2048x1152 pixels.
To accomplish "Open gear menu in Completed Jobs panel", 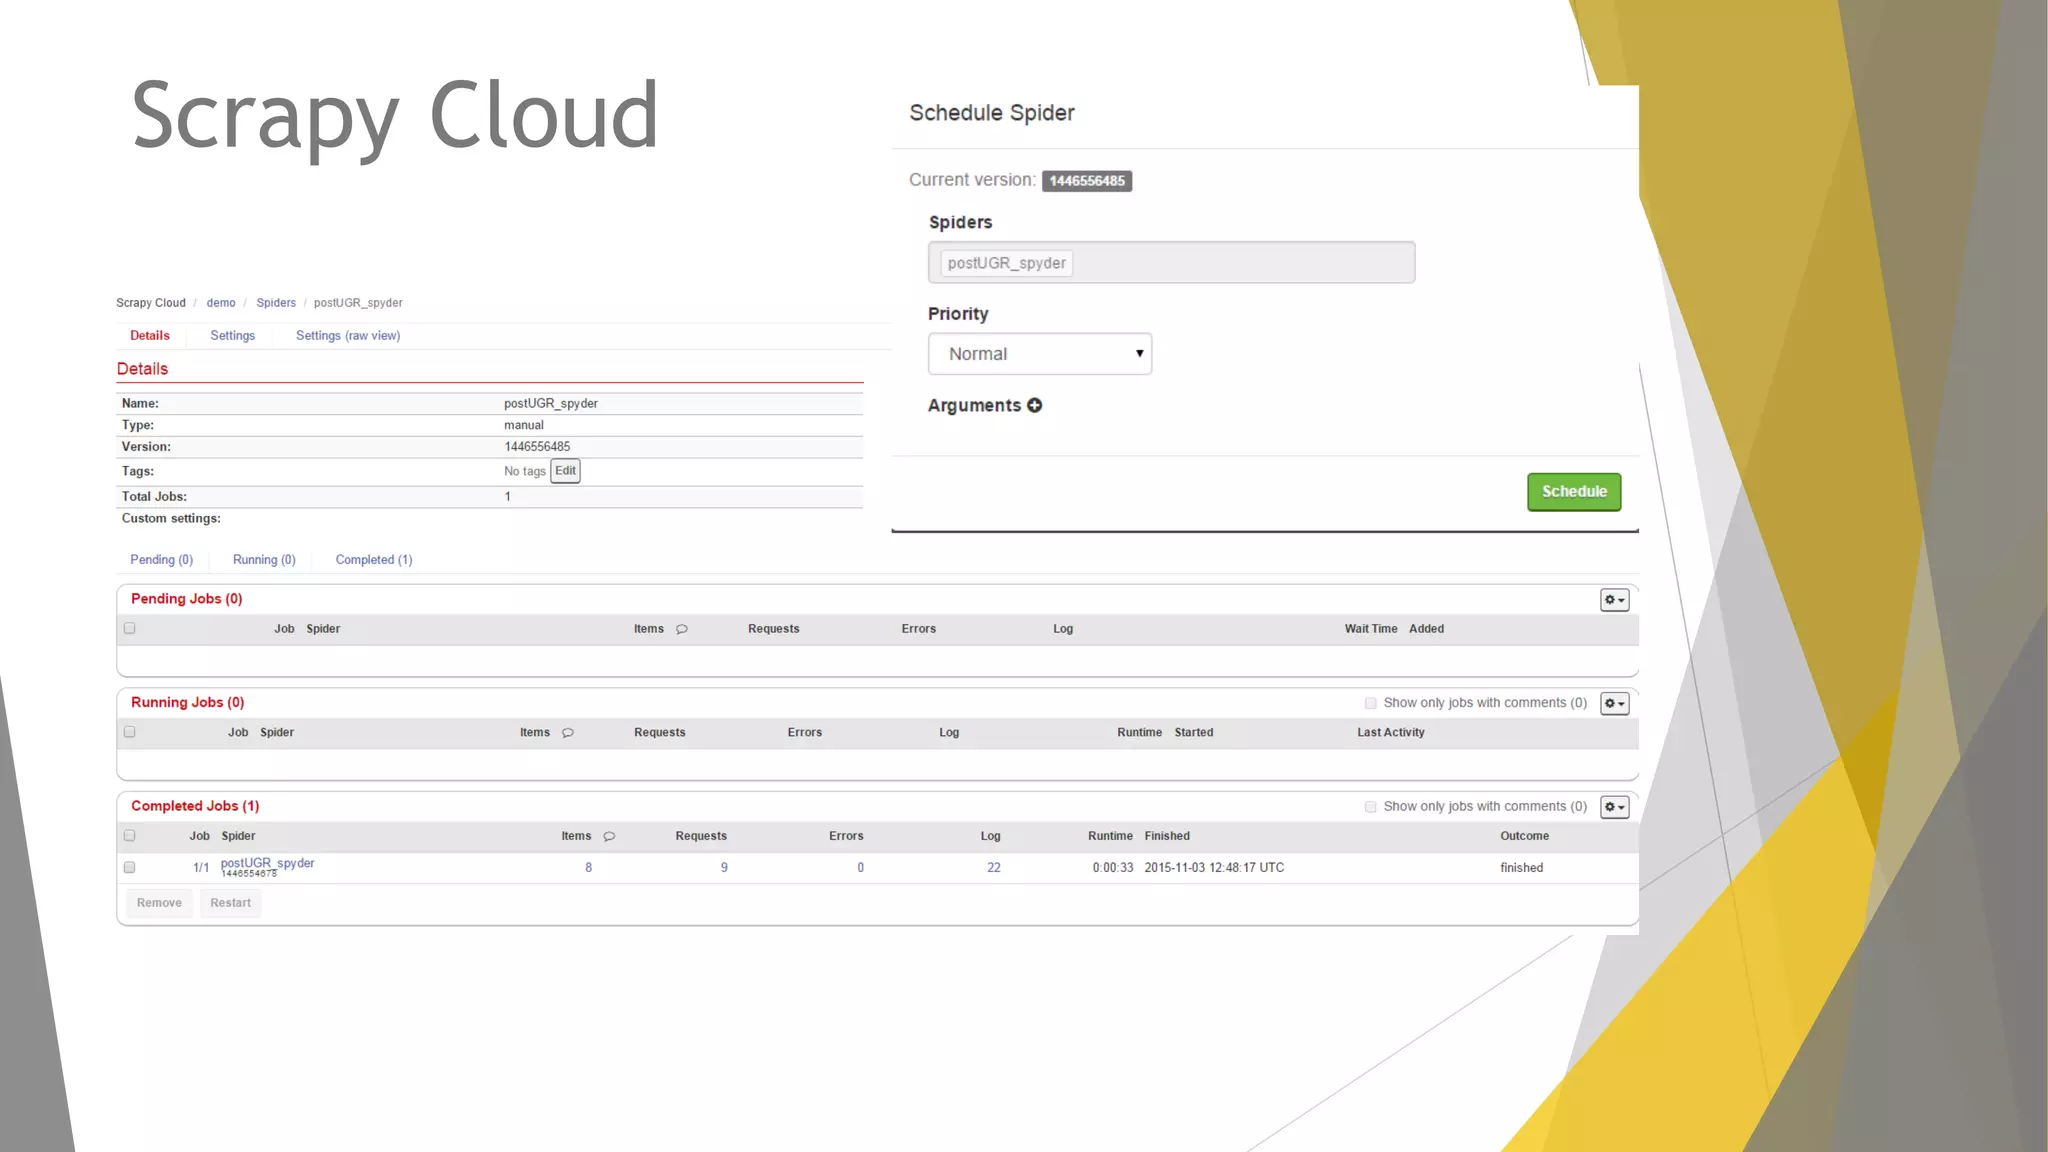I will (1614, 807).
